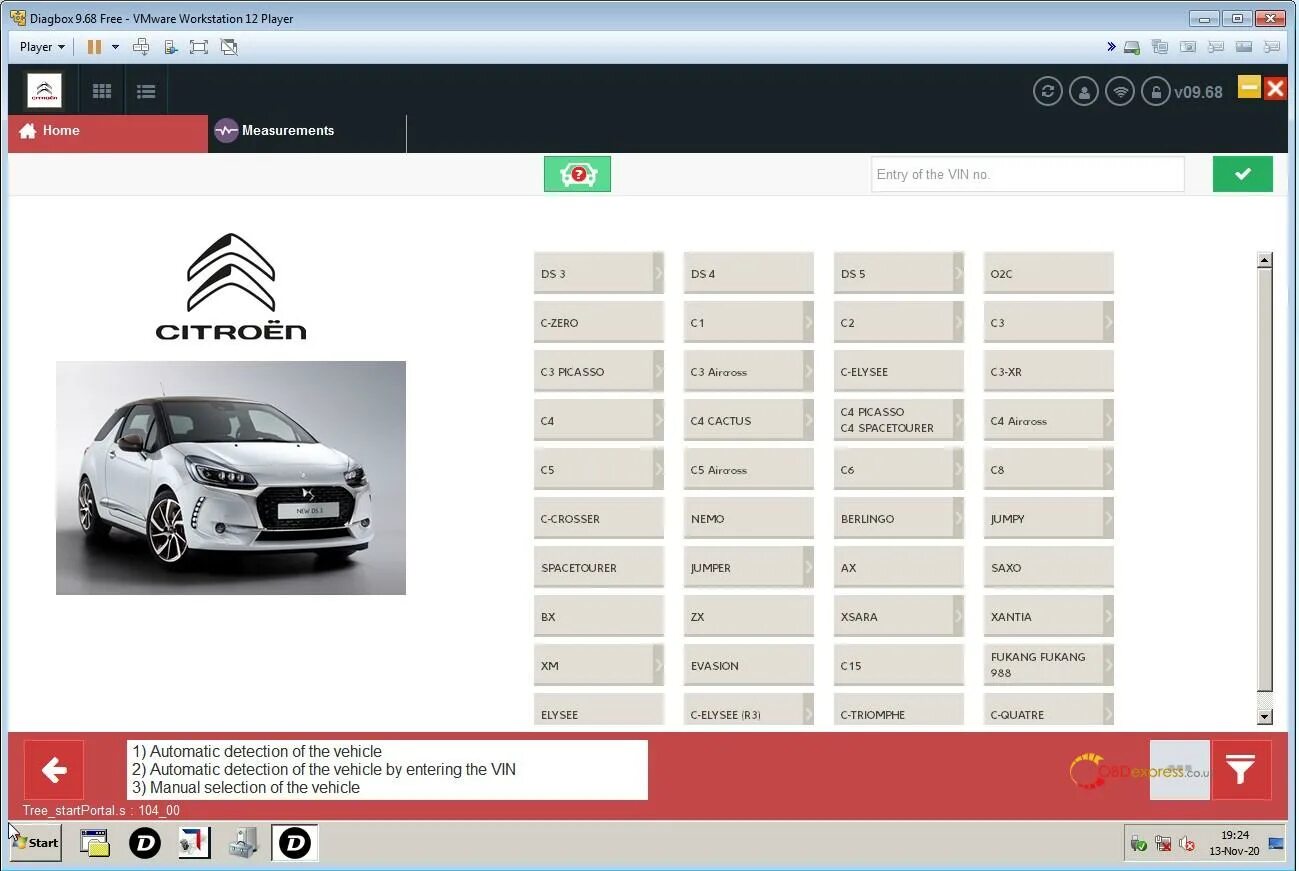Switch to the Home tab
Screen dimensions: 1299x871
tap(108, 133)
